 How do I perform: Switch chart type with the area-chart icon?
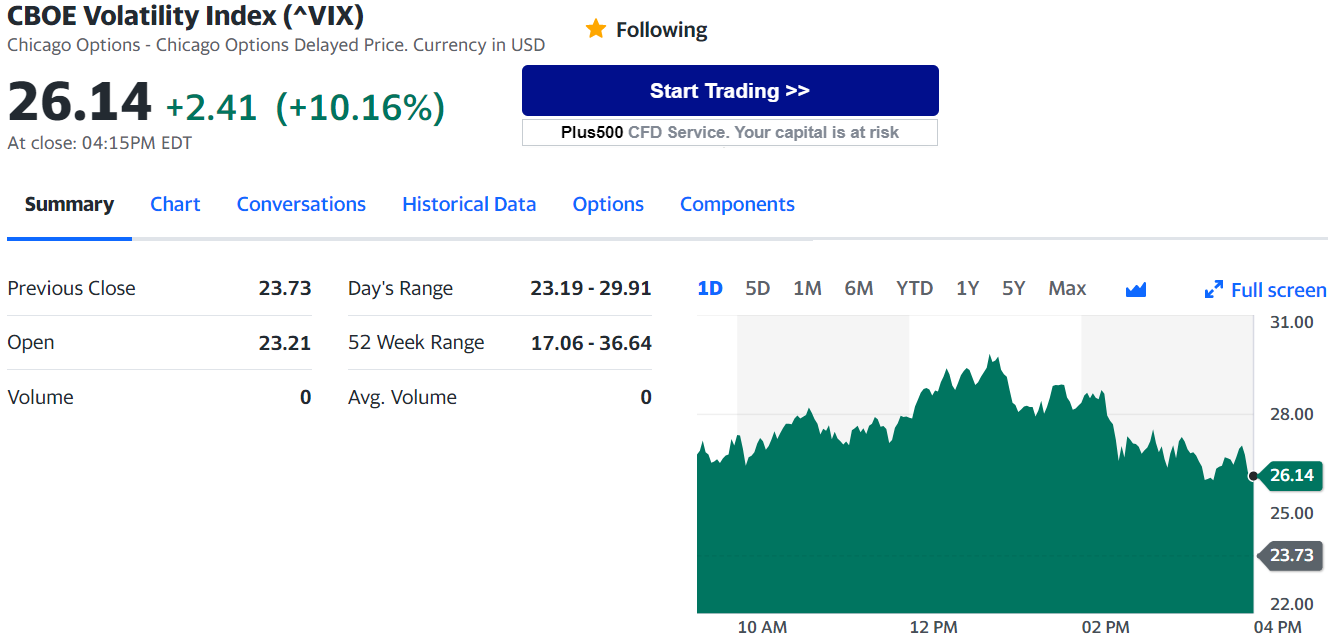(x=1135, y=290)
